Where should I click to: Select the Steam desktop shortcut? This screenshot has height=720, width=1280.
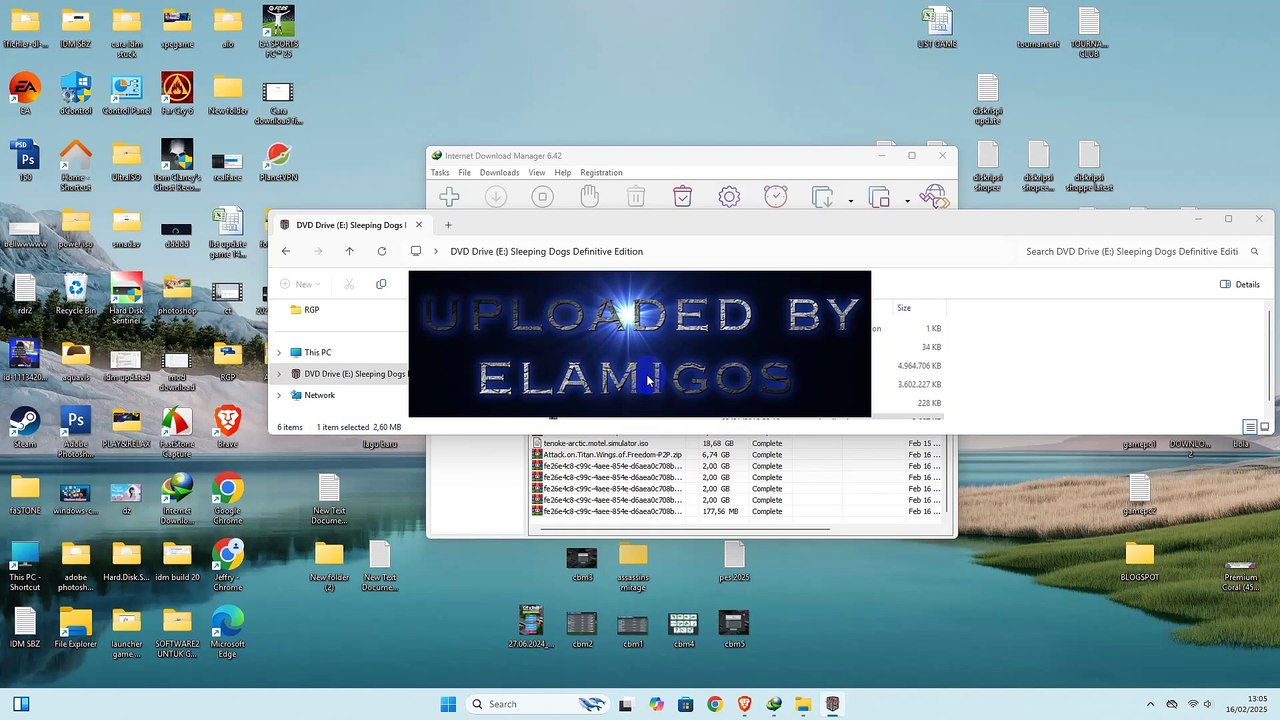[25, 427]
